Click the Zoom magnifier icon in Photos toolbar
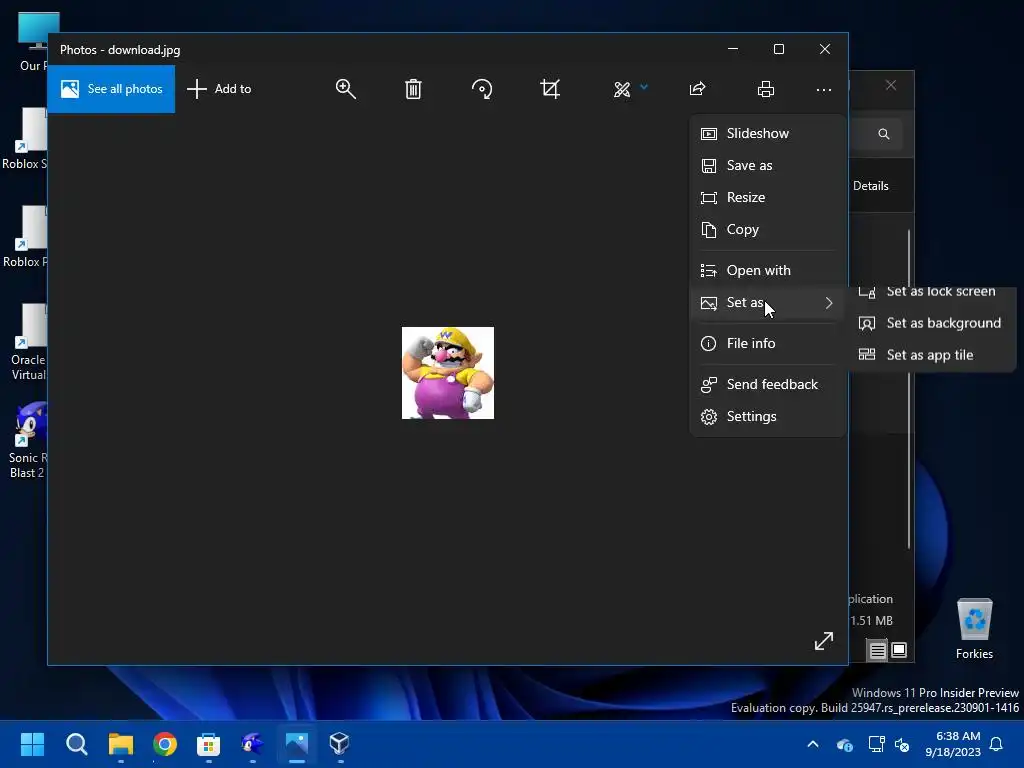Viewport: 1024px width, 768px height. (345, 89)
